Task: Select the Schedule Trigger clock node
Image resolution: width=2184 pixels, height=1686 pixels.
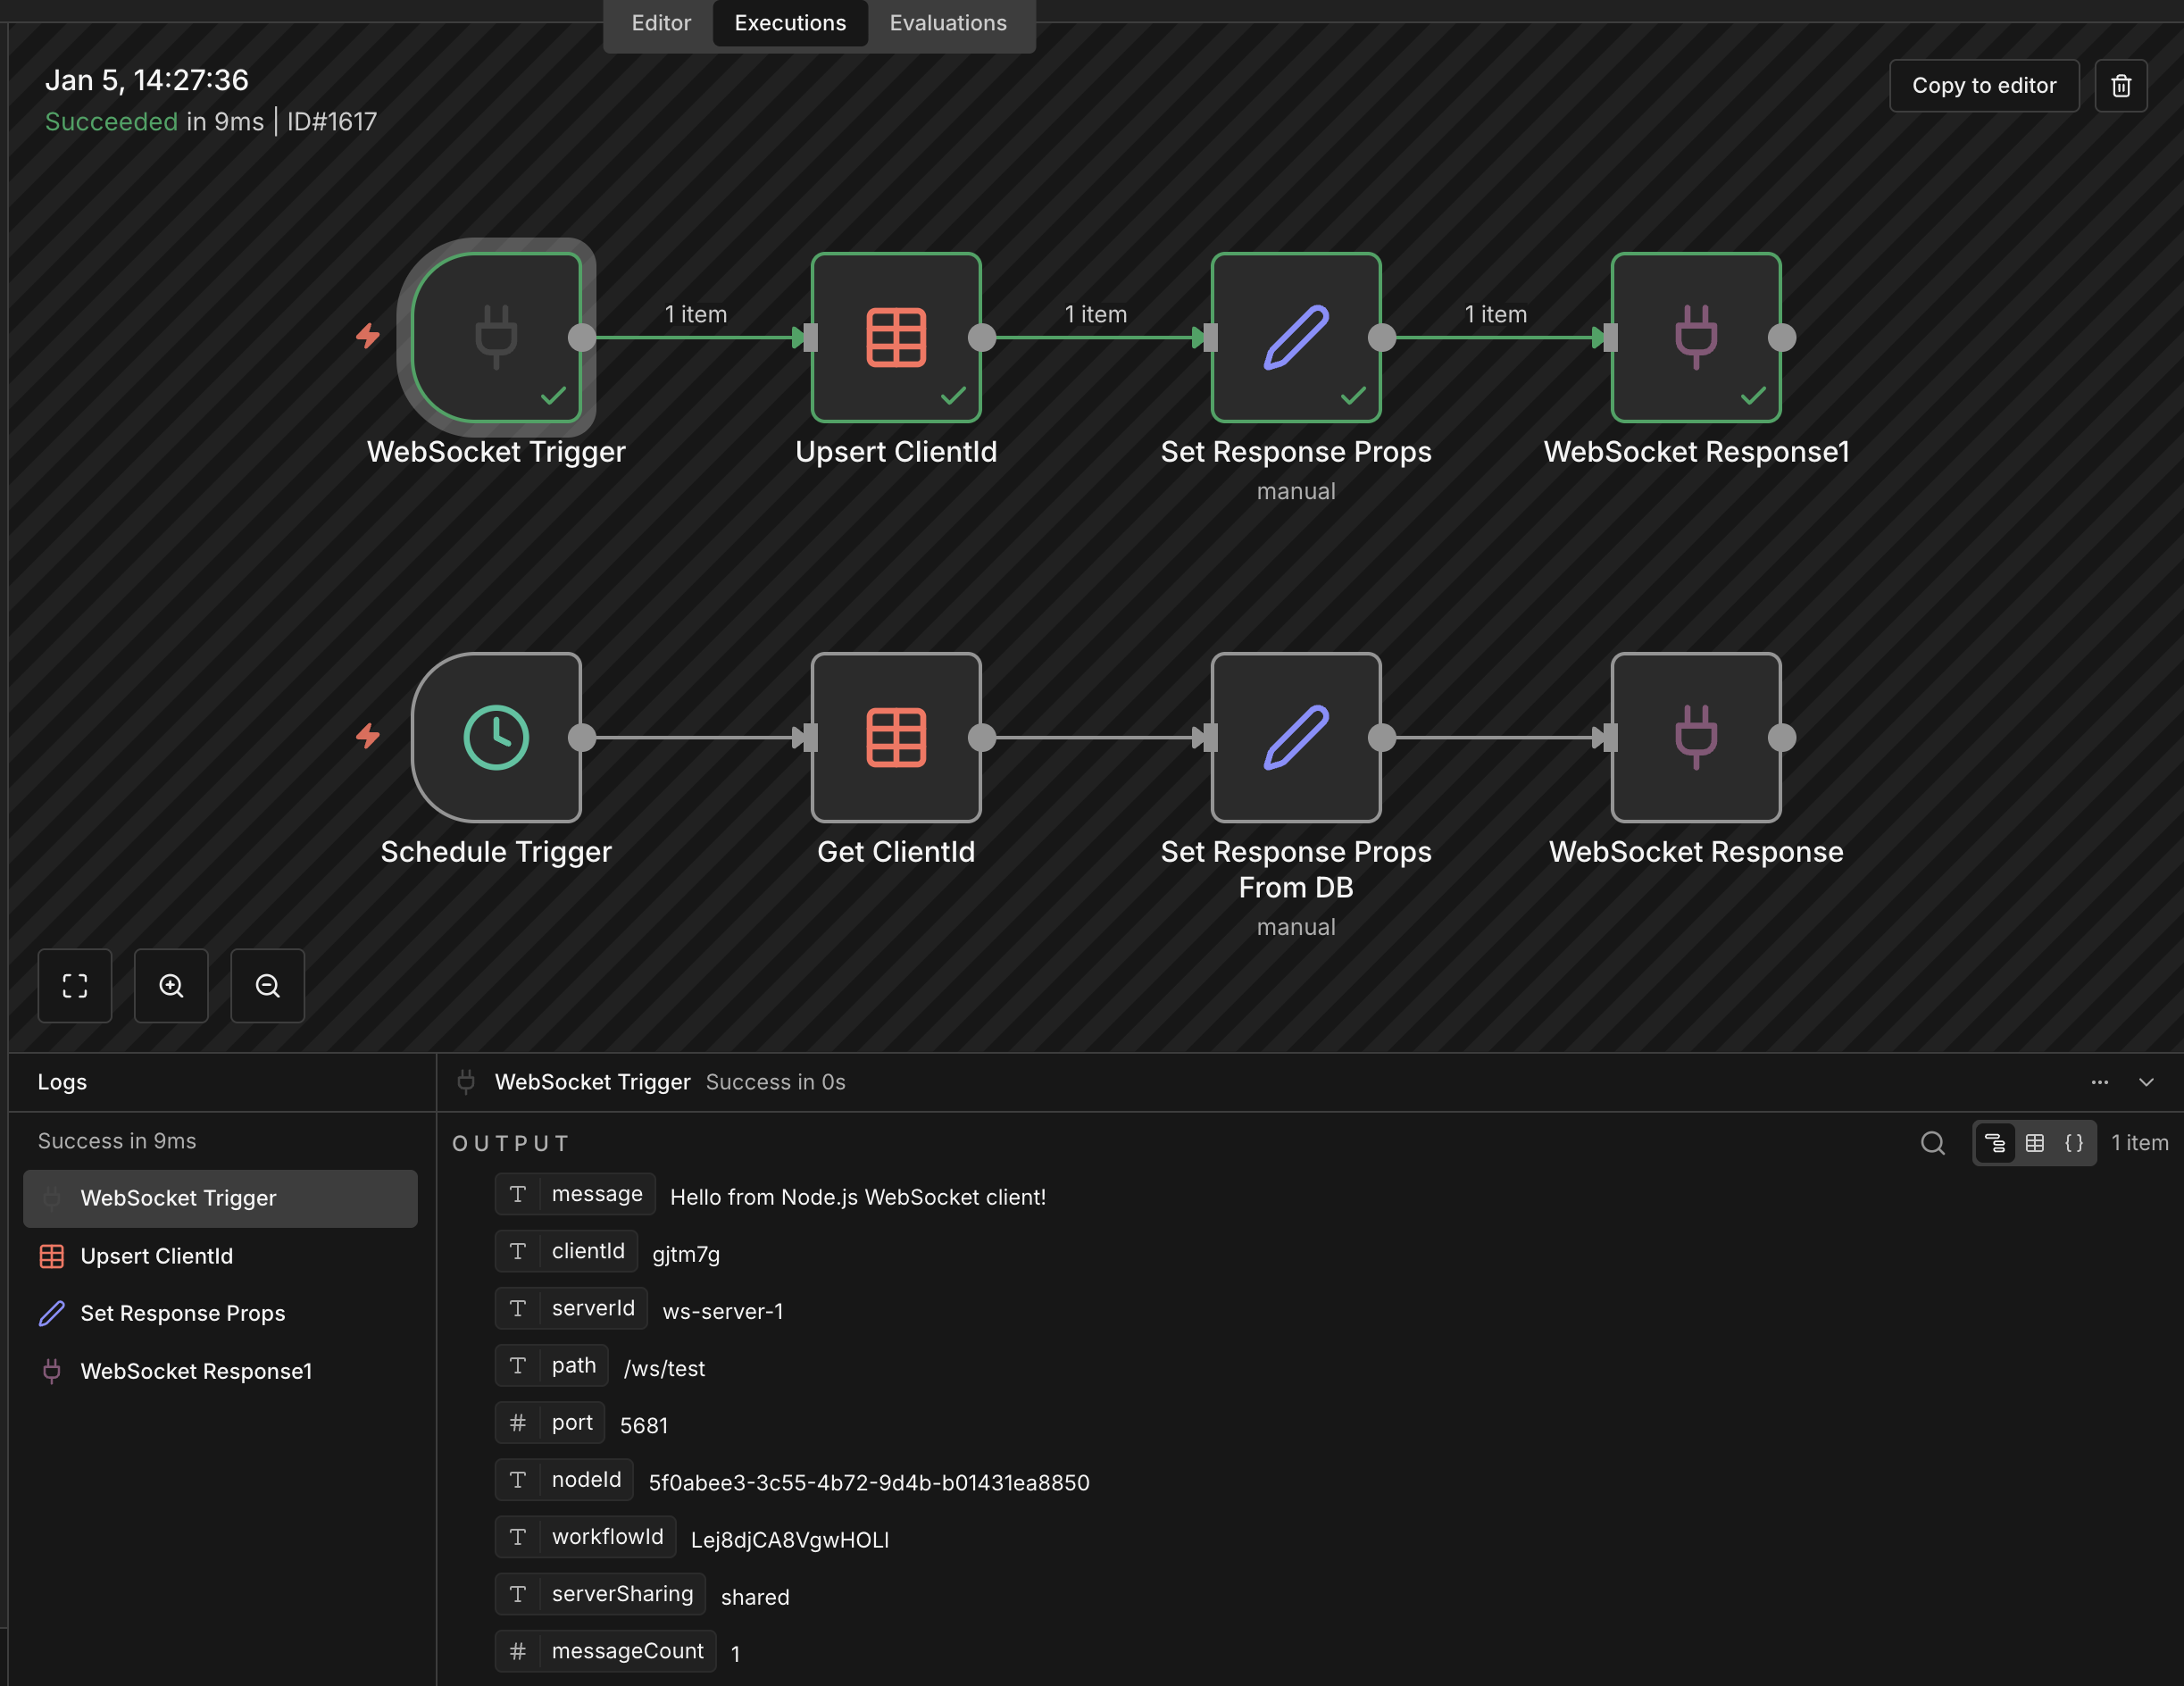Action: click(496, 738)
